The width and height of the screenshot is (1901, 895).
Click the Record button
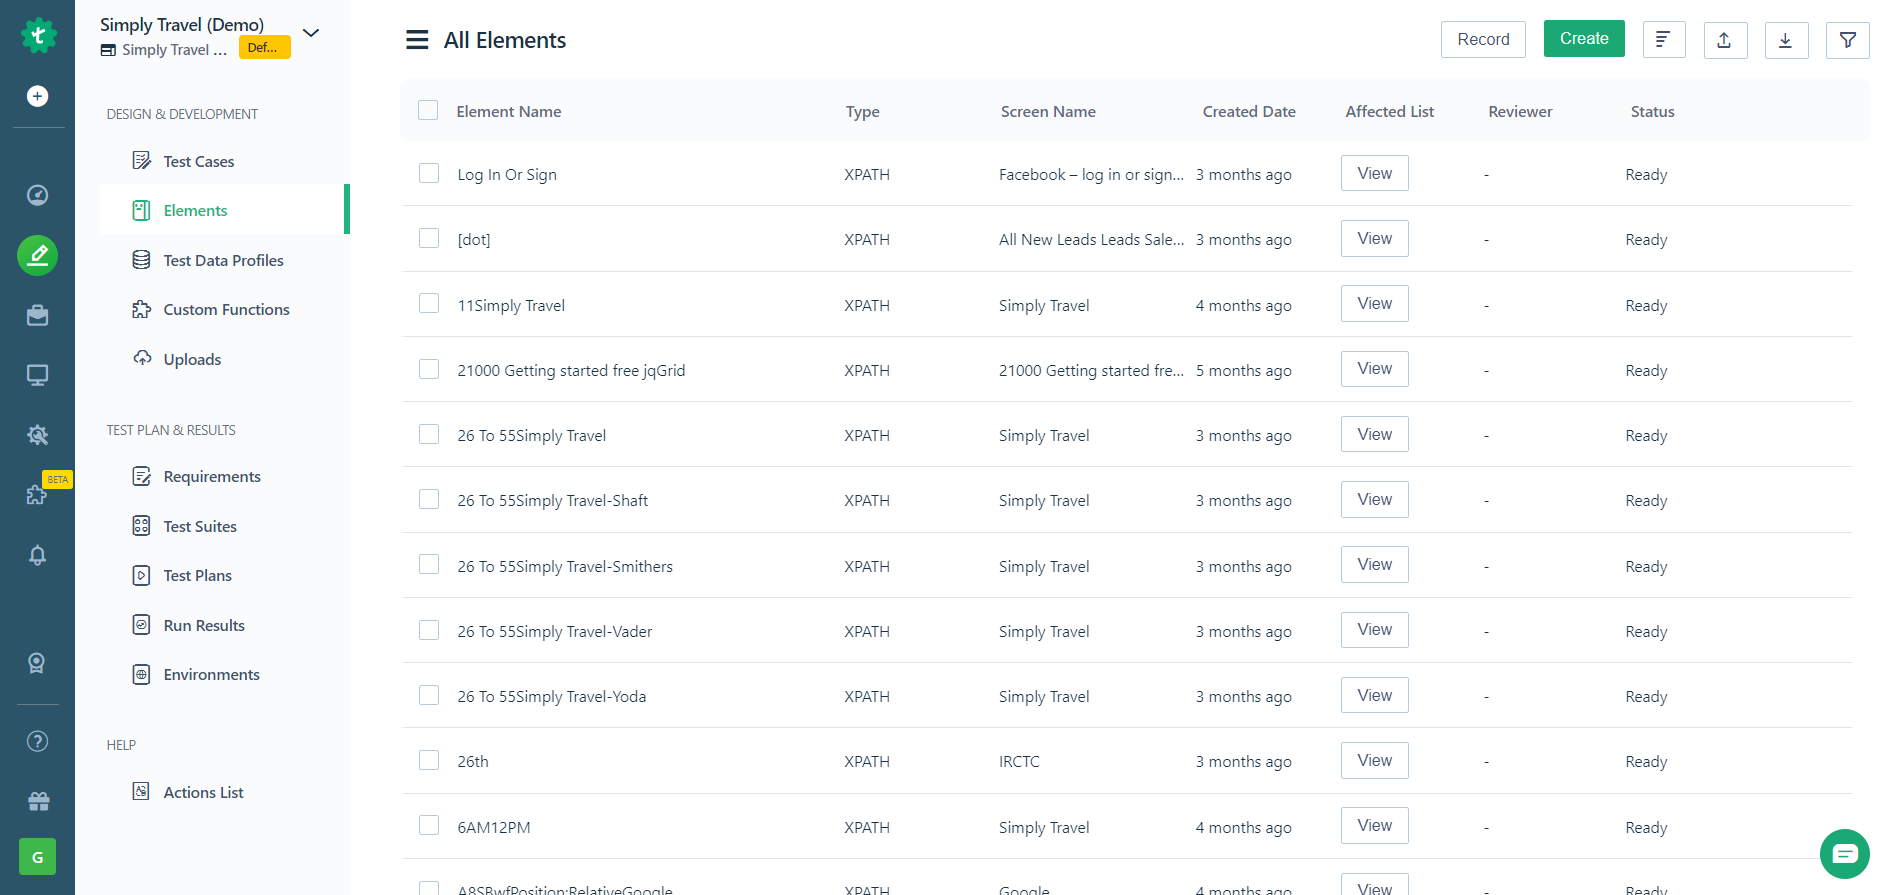(x=1483, y=39)
